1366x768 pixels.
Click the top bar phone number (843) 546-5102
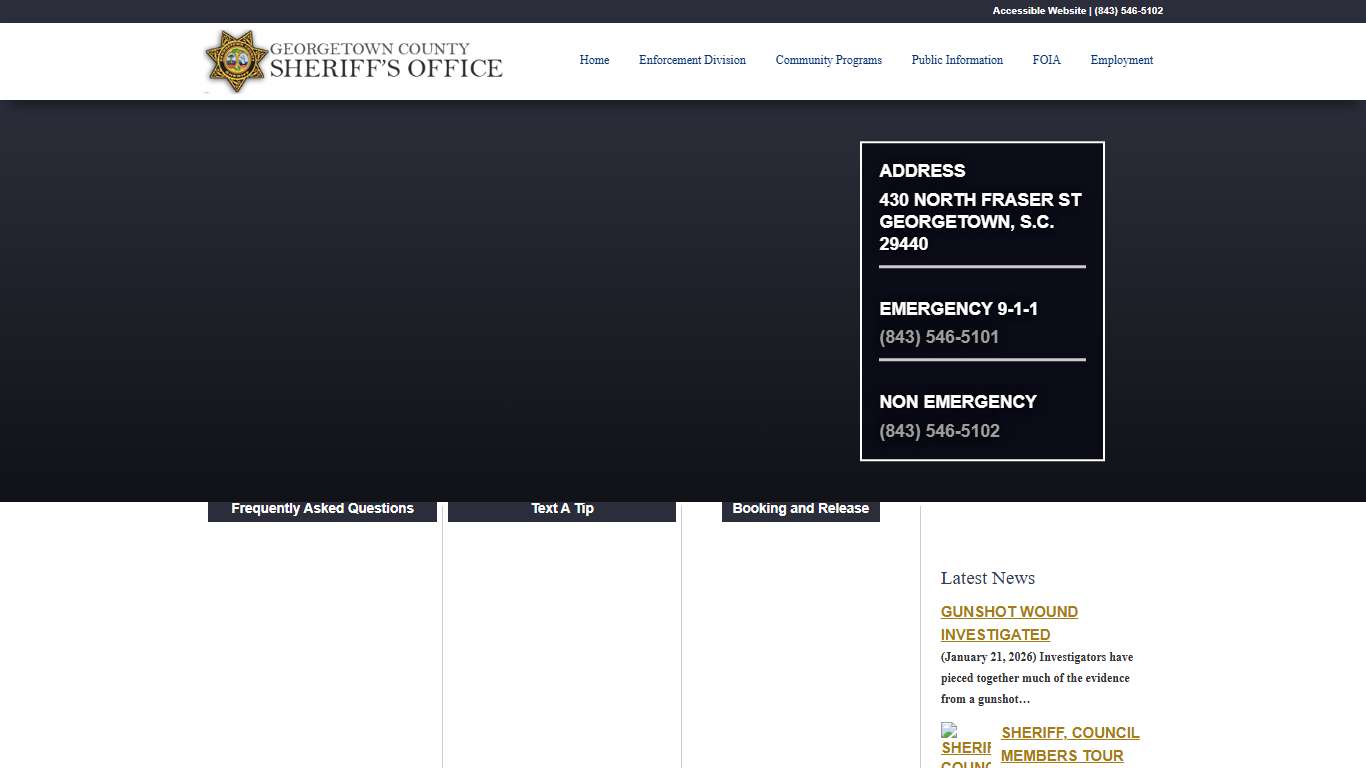tap(1127, 11)
